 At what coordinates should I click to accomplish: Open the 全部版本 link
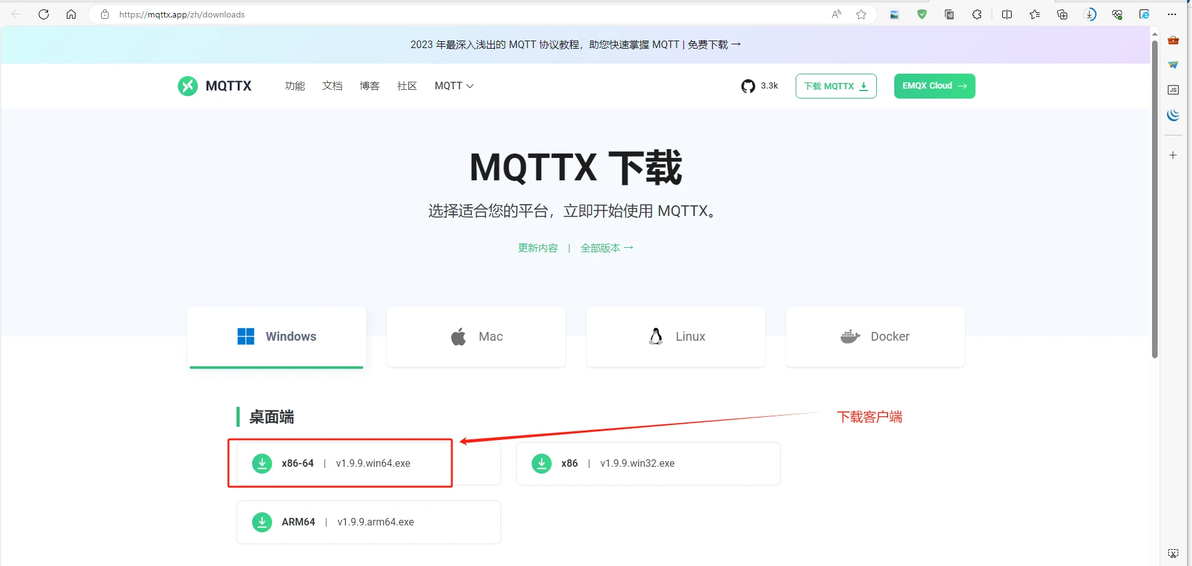[607, 248]
